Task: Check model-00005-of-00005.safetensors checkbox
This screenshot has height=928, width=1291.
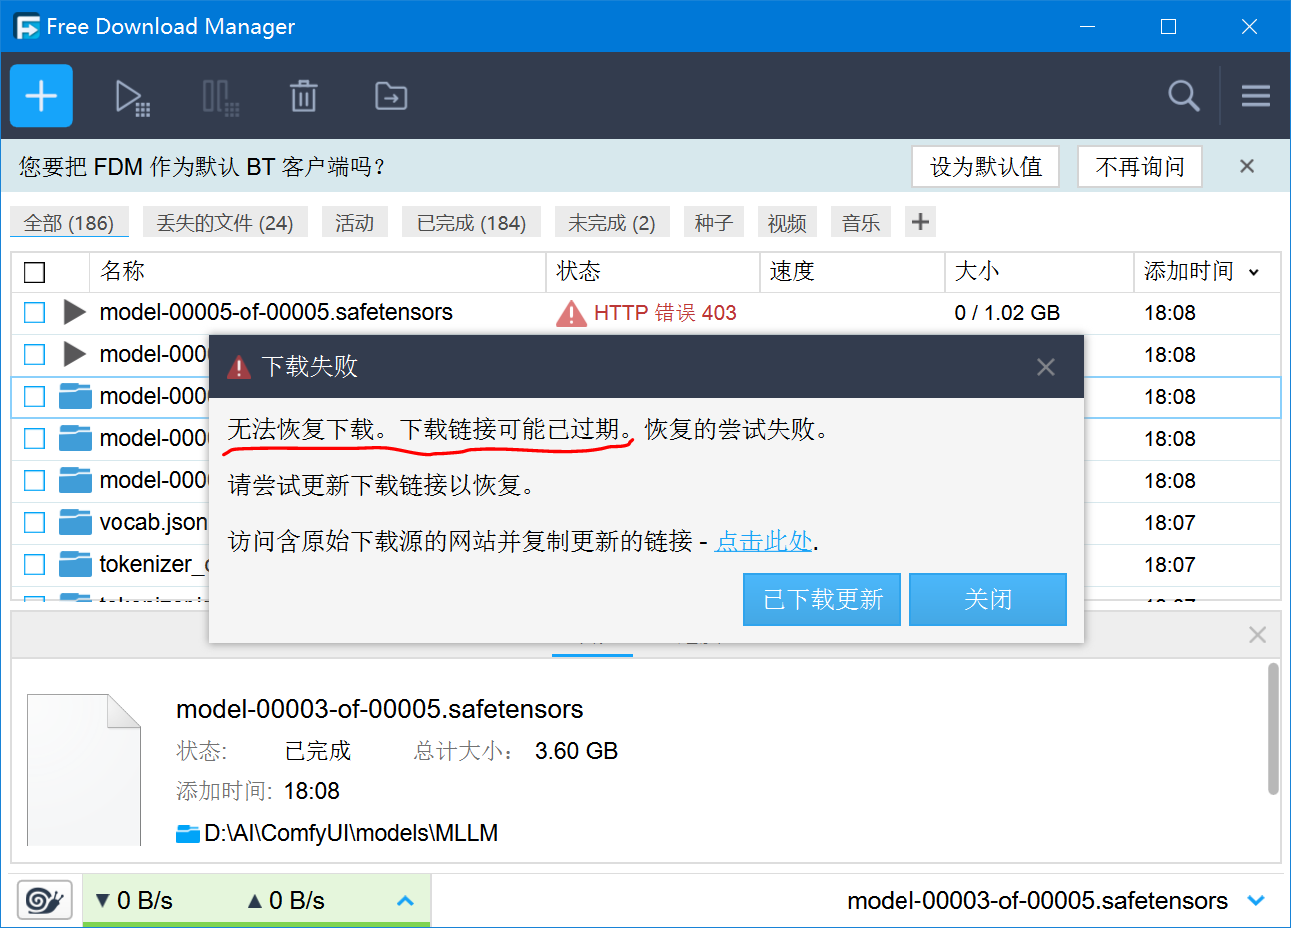Action: tap(33, 312)
